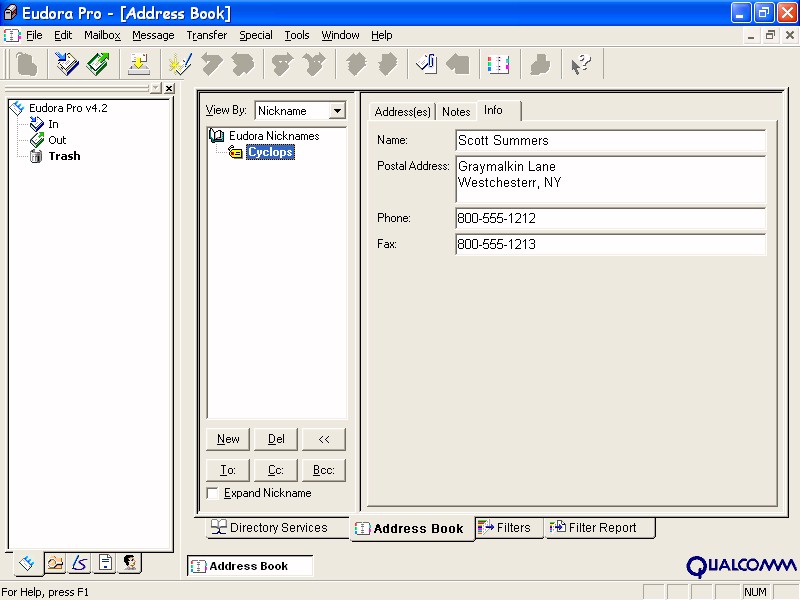The height and width of the screenshot is (600, 800).
Task: Switch to Signatures tab in side panel
Action: [x=80, y=563]
